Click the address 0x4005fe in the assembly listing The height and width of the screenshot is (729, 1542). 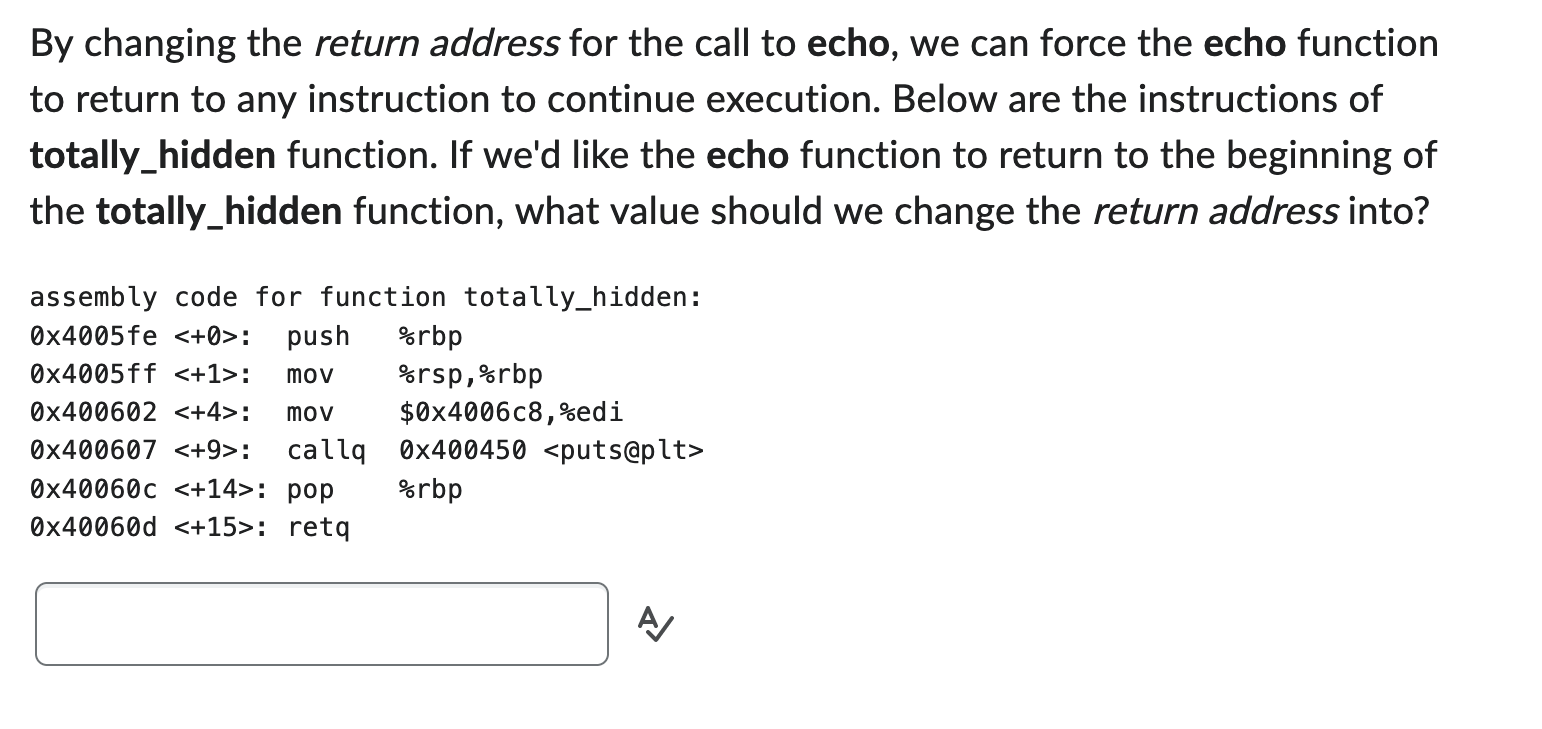[93, 336]
